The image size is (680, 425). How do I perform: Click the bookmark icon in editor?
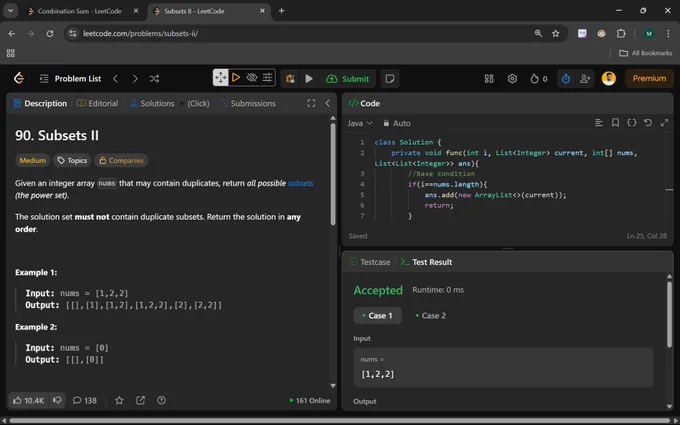615,123
